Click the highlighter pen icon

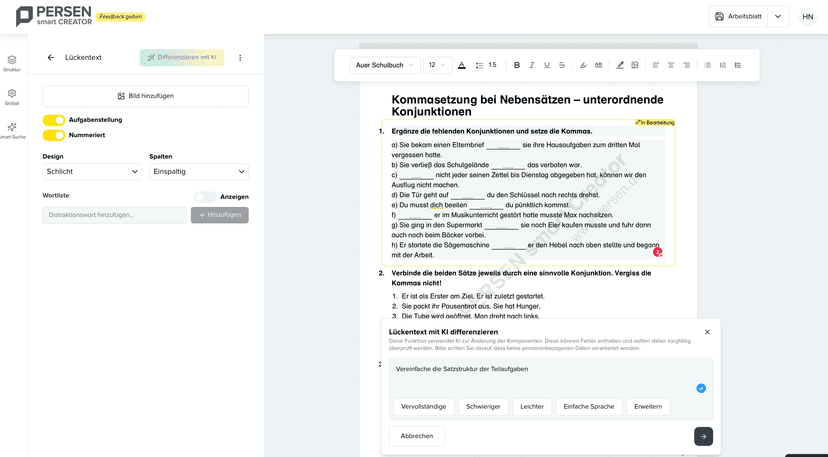coord(620,65)
